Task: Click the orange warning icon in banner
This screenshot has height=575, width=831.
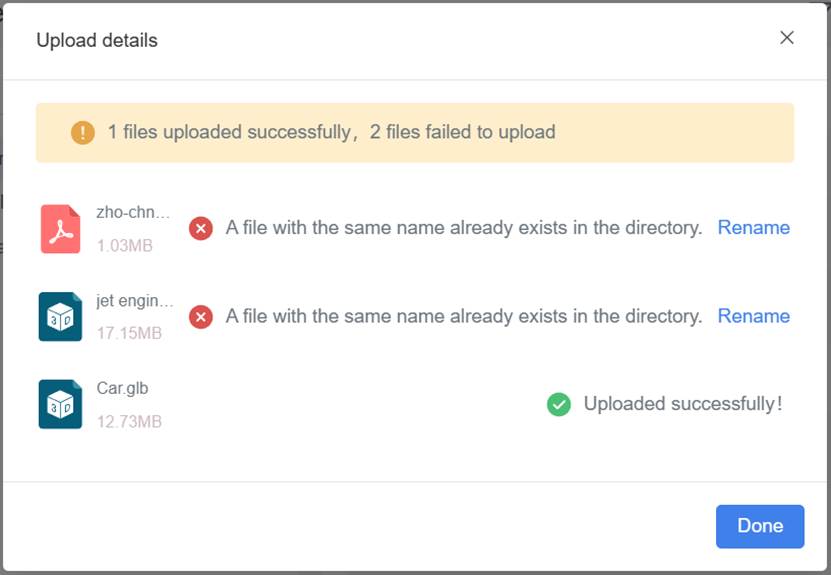Action: [x=83, y=132]
